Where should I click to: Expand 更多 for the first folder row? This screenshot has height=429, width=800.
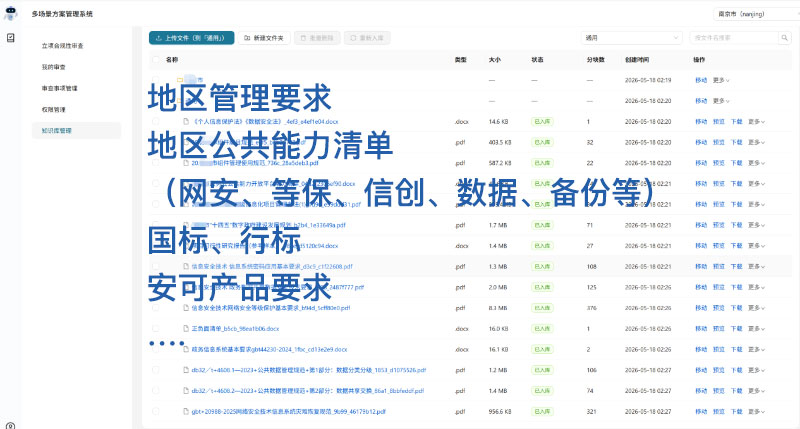721,80
